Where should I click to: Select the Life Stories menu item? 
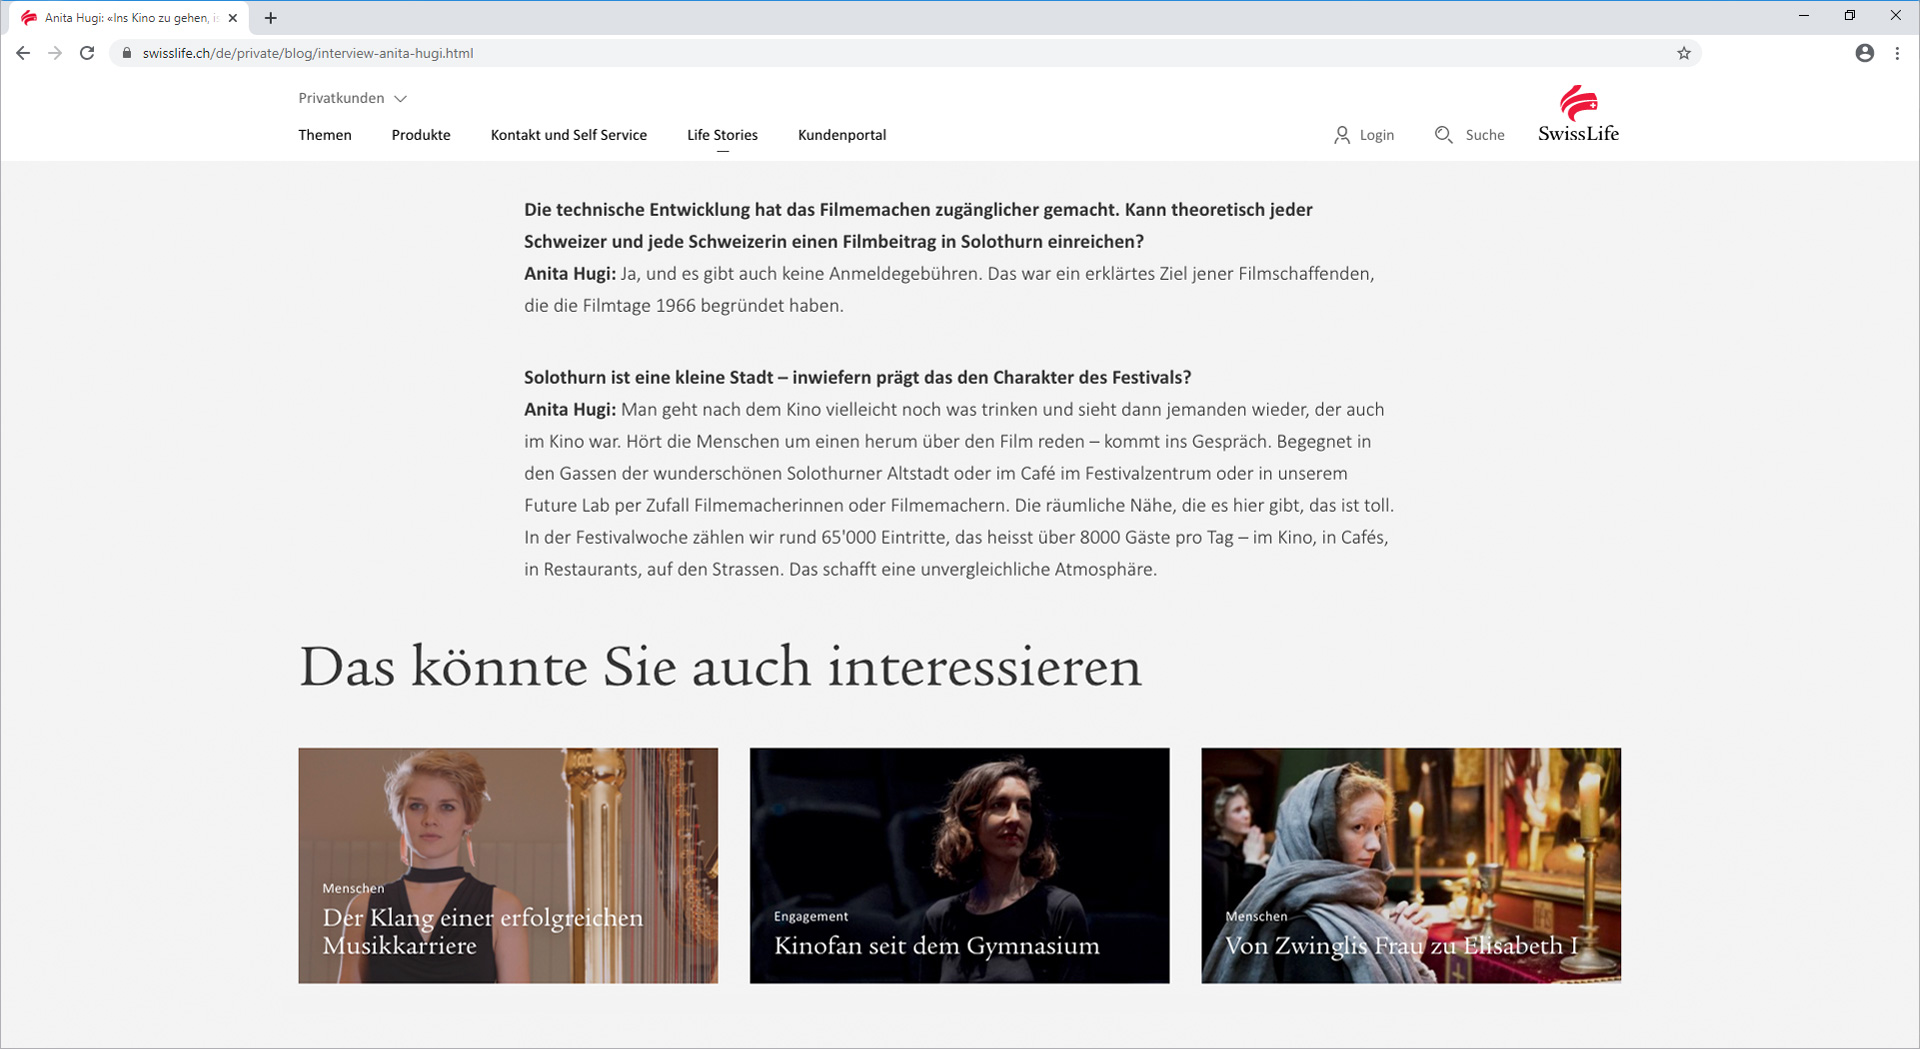722,135
